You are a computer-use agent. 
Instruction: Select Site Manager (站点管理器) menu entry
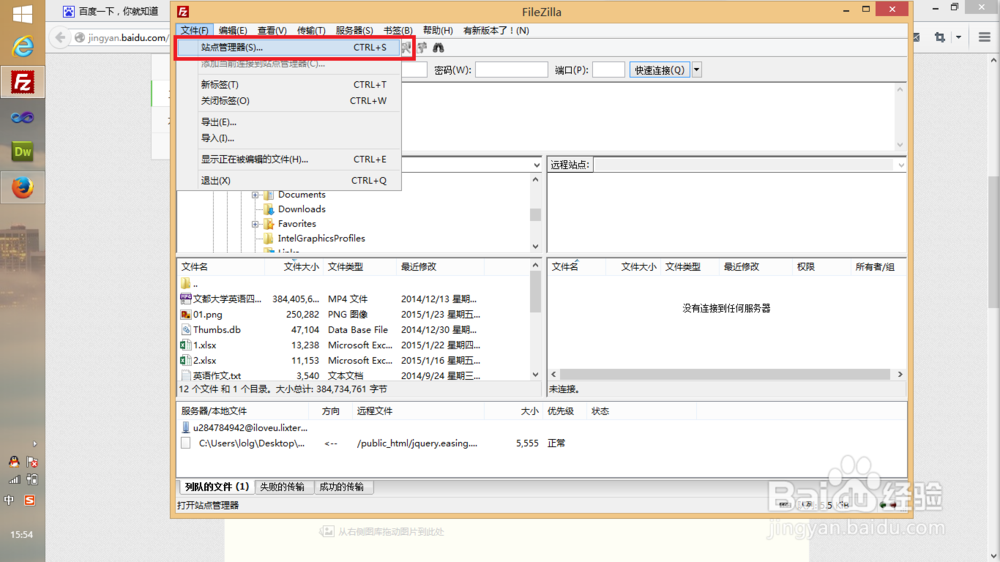click(x=290, y=47)
